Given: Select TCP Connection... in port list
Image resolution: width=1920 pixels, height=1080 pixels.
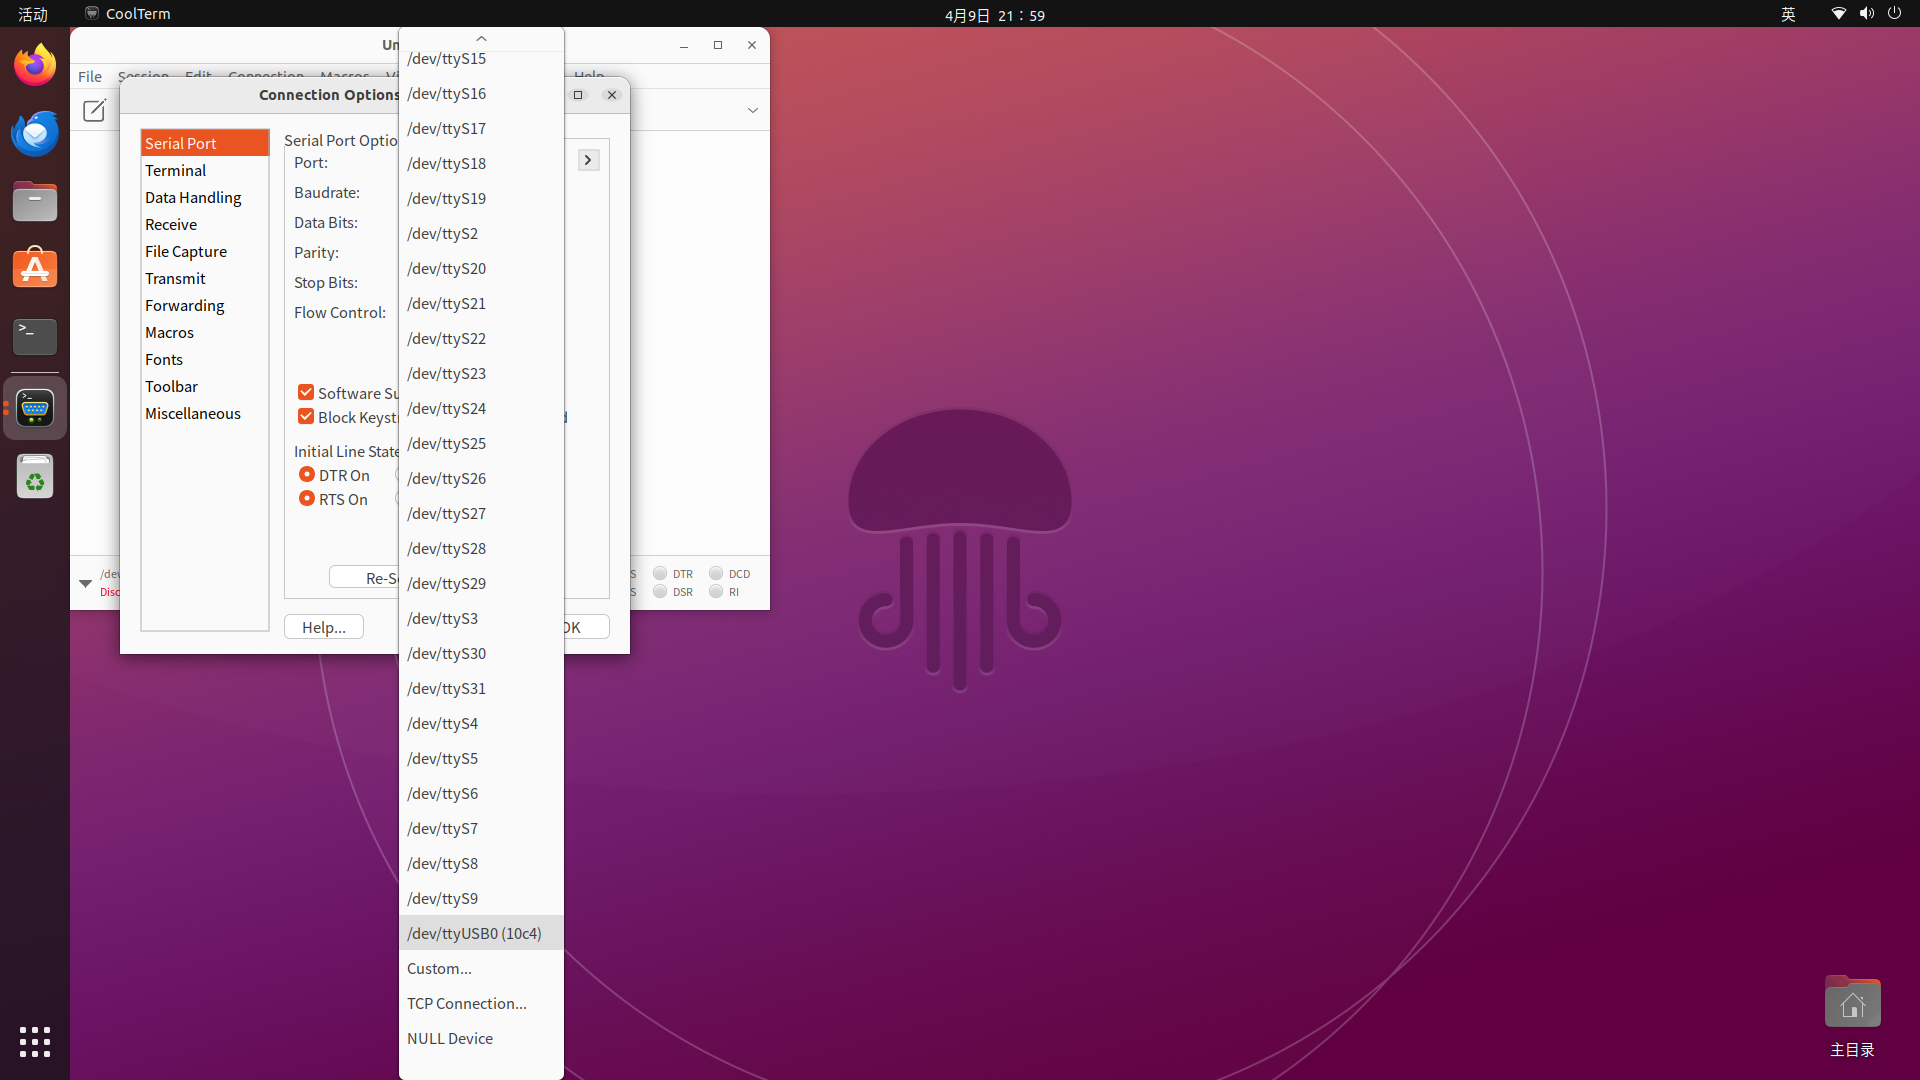Looking at the screenshot, I should [466, 1003].
